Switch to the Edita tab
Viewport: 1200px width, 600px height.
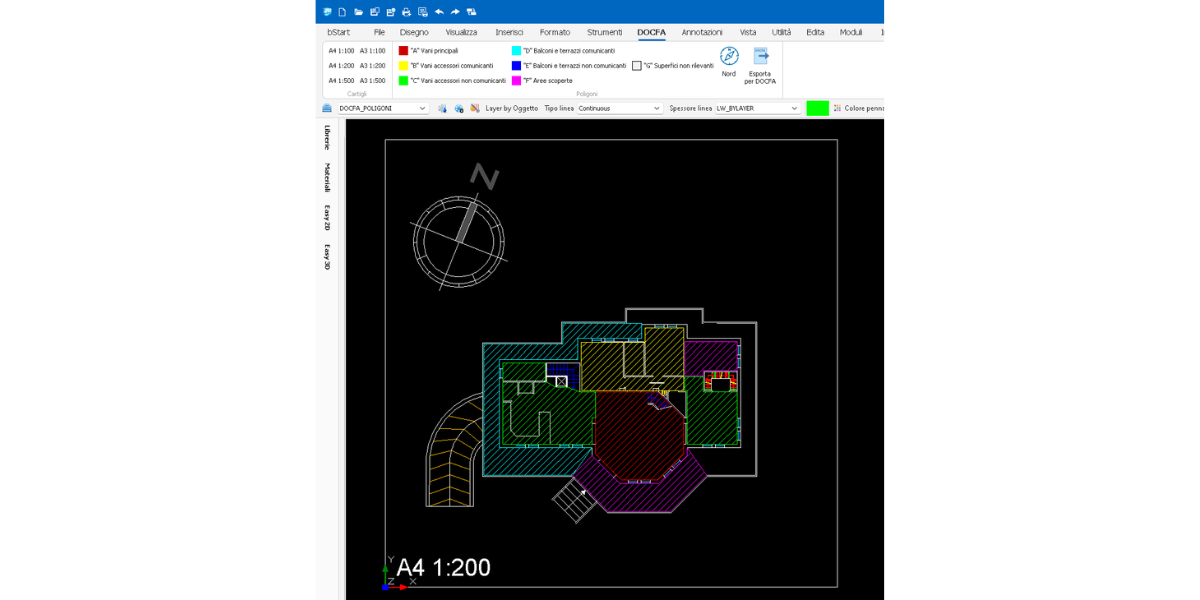tap(815, 32)
